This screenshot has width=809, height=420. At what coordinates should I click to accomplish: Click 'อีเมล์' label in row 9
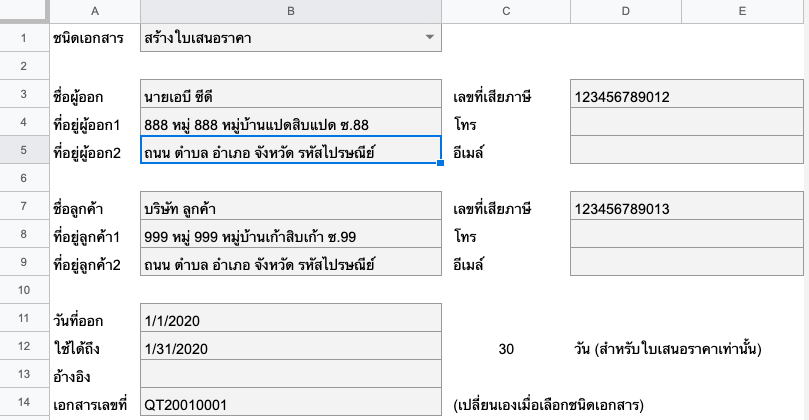pyautogui.click(x=468, y=264)
